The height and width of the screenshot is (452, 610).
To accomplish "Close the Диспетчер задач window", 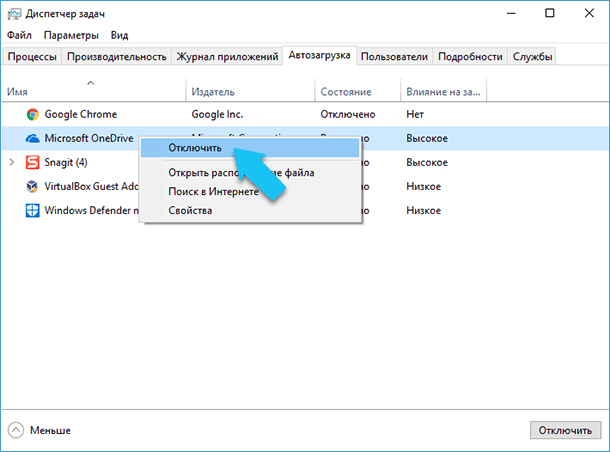I will [x=589, y=14].
